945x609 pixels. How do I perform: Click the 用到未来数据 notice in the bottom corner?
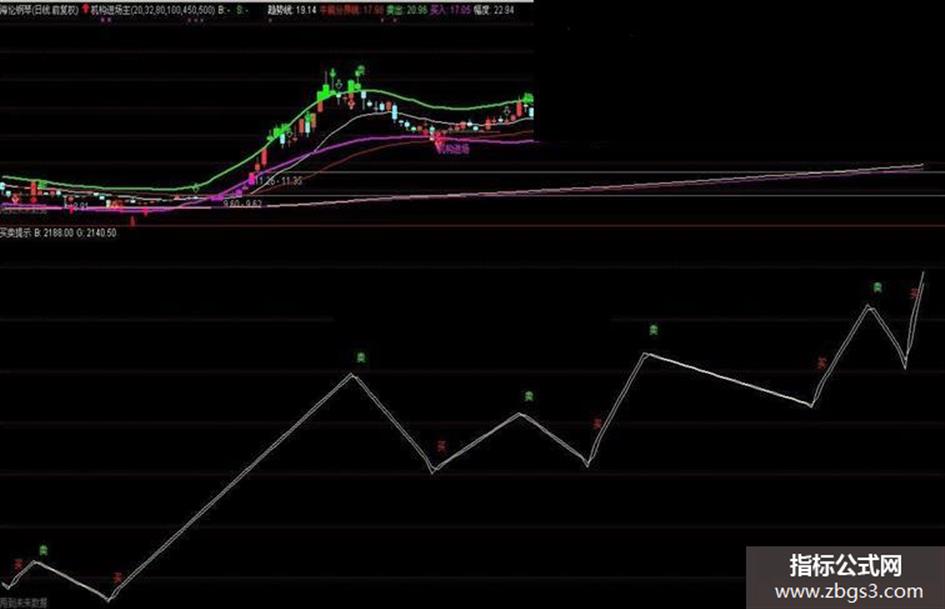[24, 602]
